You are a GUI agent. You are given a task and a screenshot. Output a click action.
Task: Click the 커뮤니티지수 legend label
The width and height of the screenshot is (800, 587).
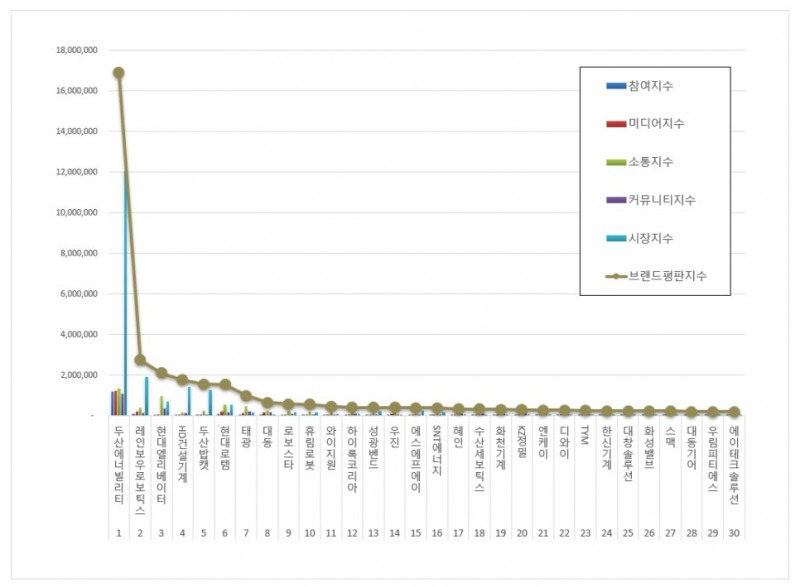662,200
